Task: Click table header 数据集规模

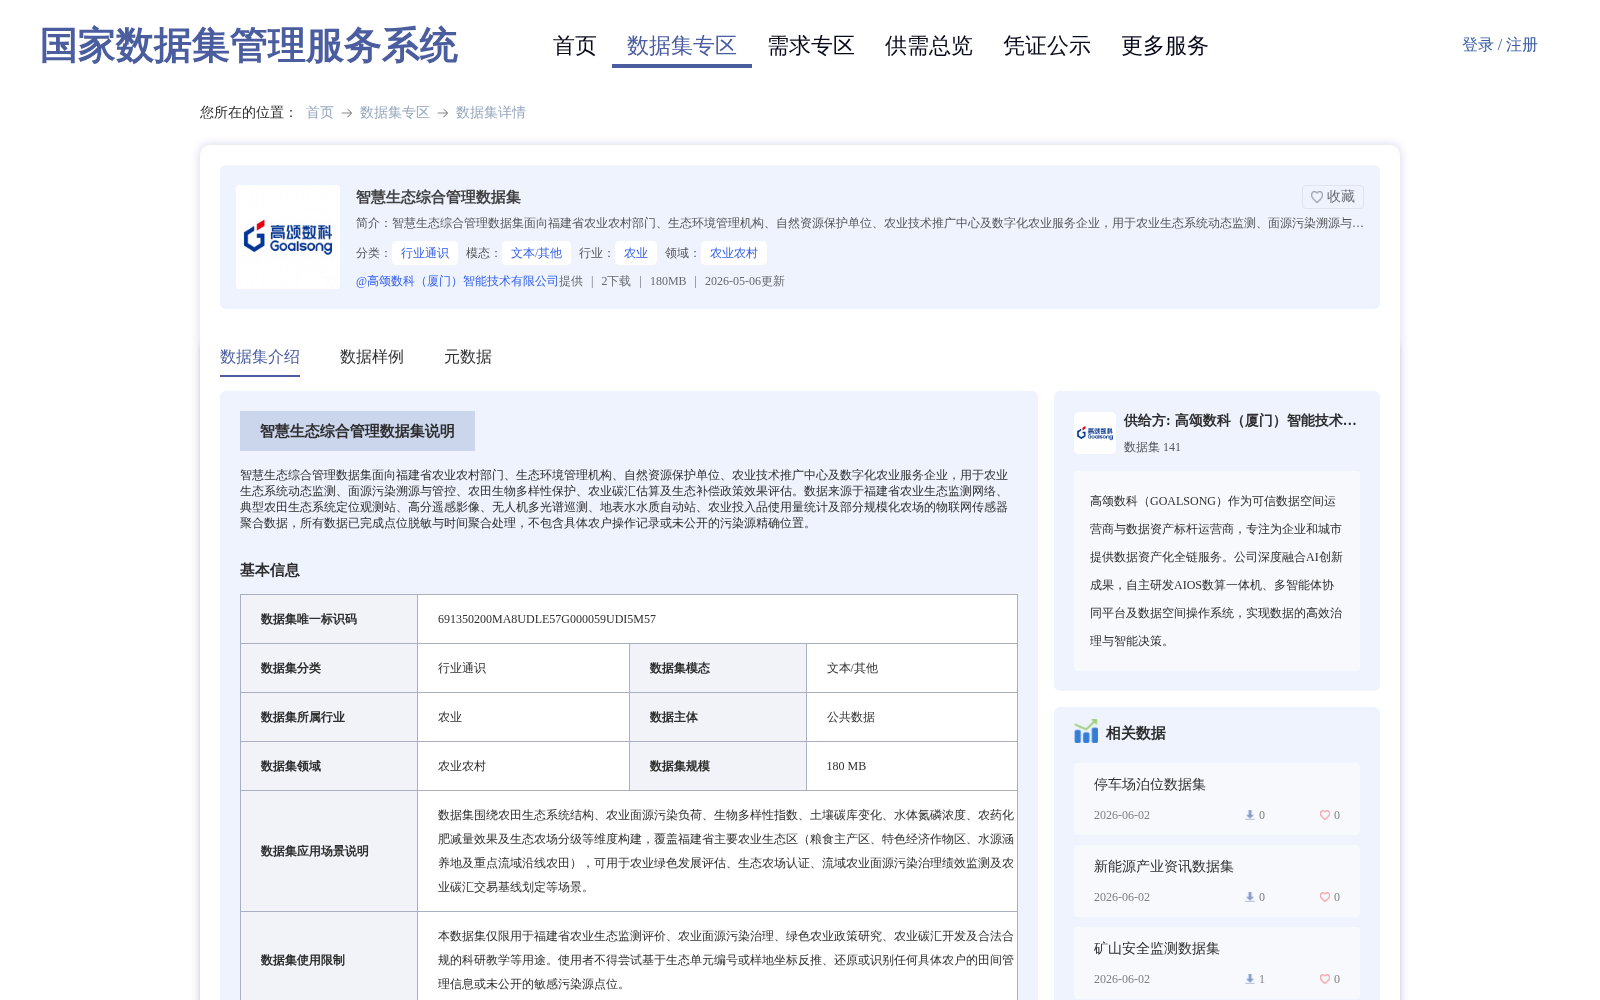Action: click(x=680, y=766)
